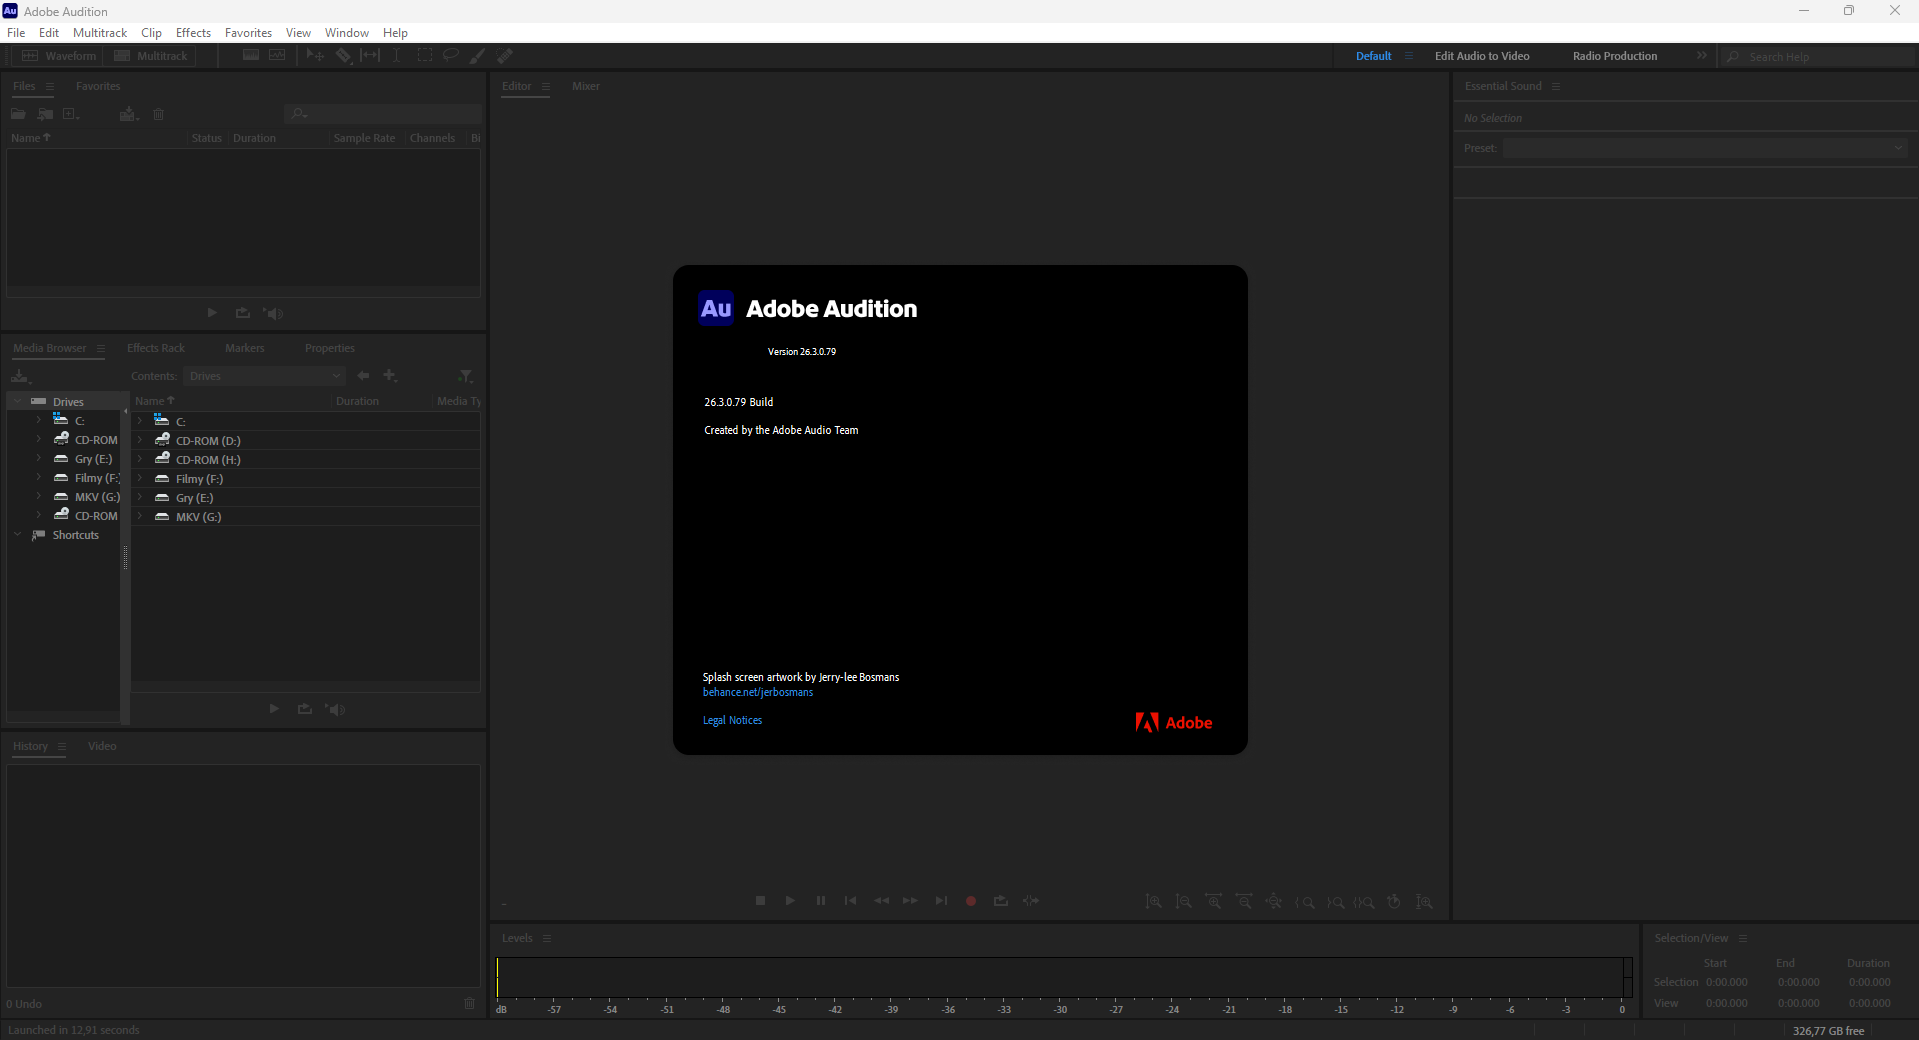This screenshot has height=1040, width=1919.
Task: Open the Window menu
Action: 347,33
